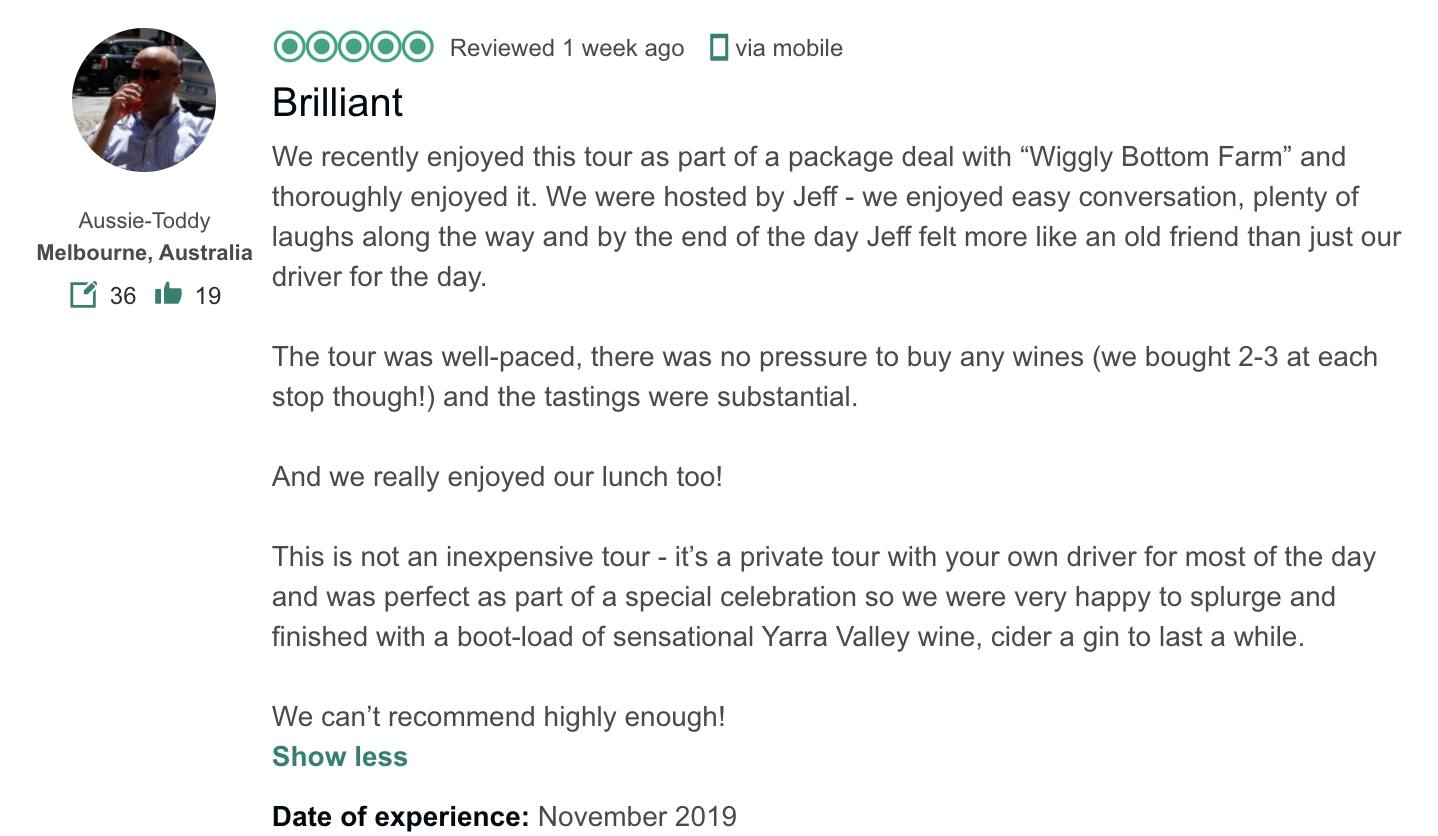Click the 'Date of experience:' label
Screen dimensions: 1438x836
(401, 817)
